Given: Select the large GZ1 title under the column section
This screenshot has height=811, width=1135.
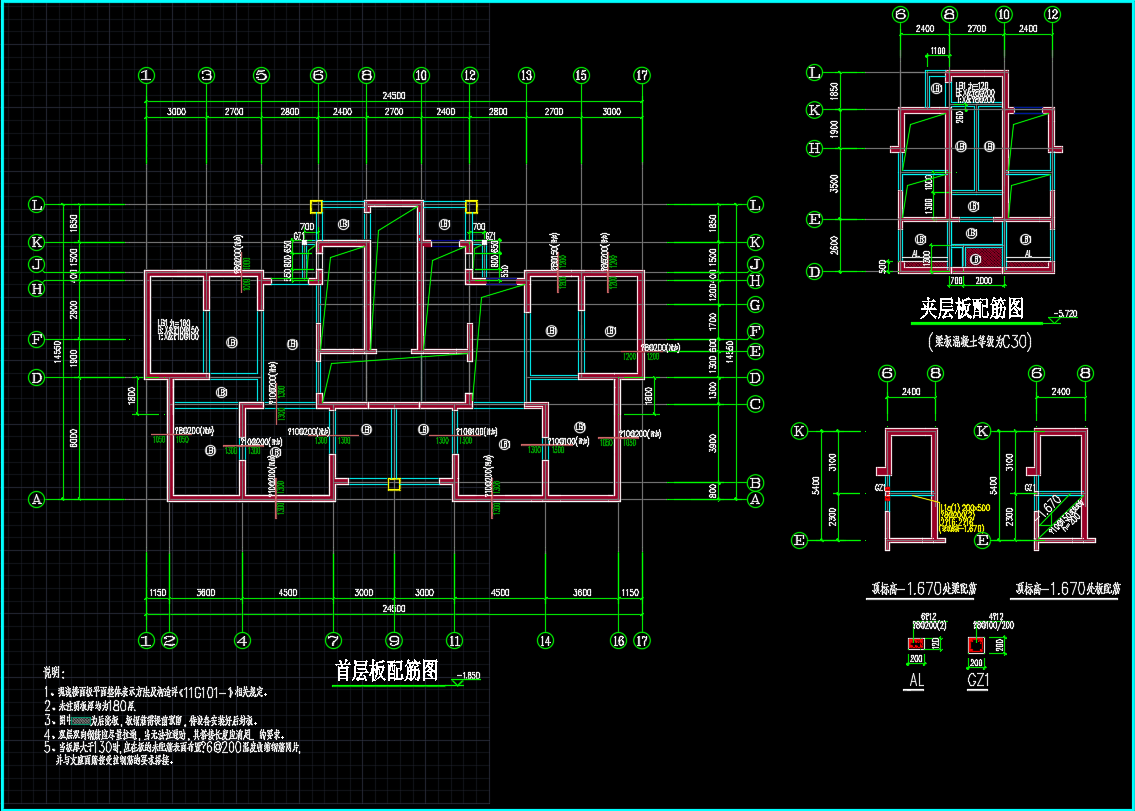Looking at the screenshot, I should (977, 680).
